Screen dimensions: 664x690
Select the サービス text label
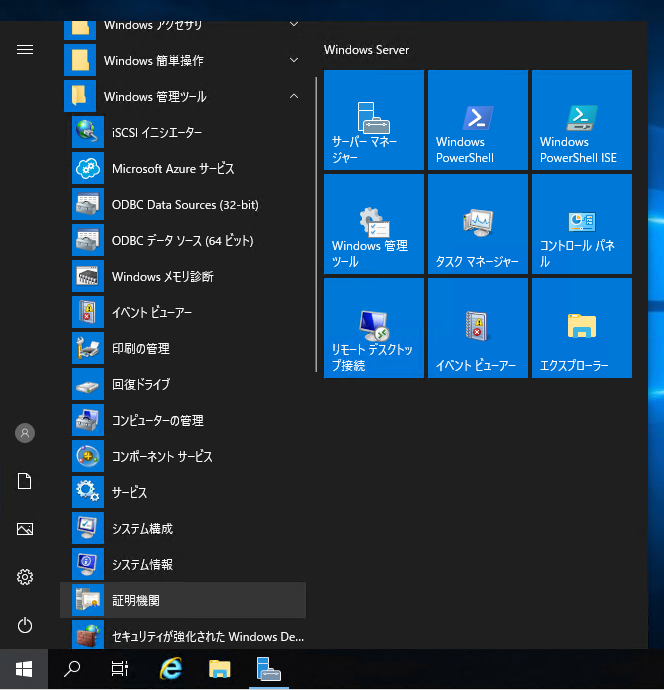pyautogui.click(x=129, y=492)
